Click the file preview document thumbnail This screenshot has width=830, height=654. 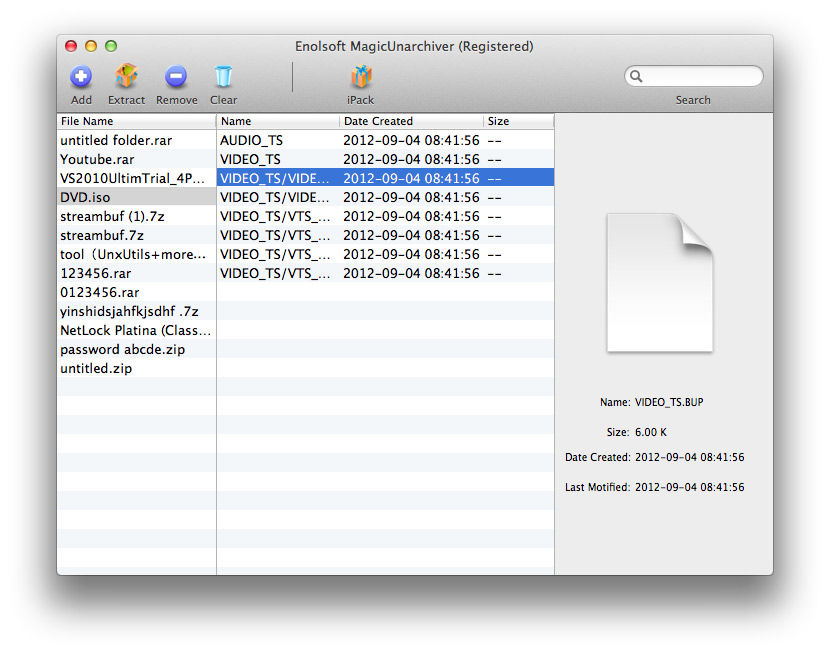[x=660, y=283]
